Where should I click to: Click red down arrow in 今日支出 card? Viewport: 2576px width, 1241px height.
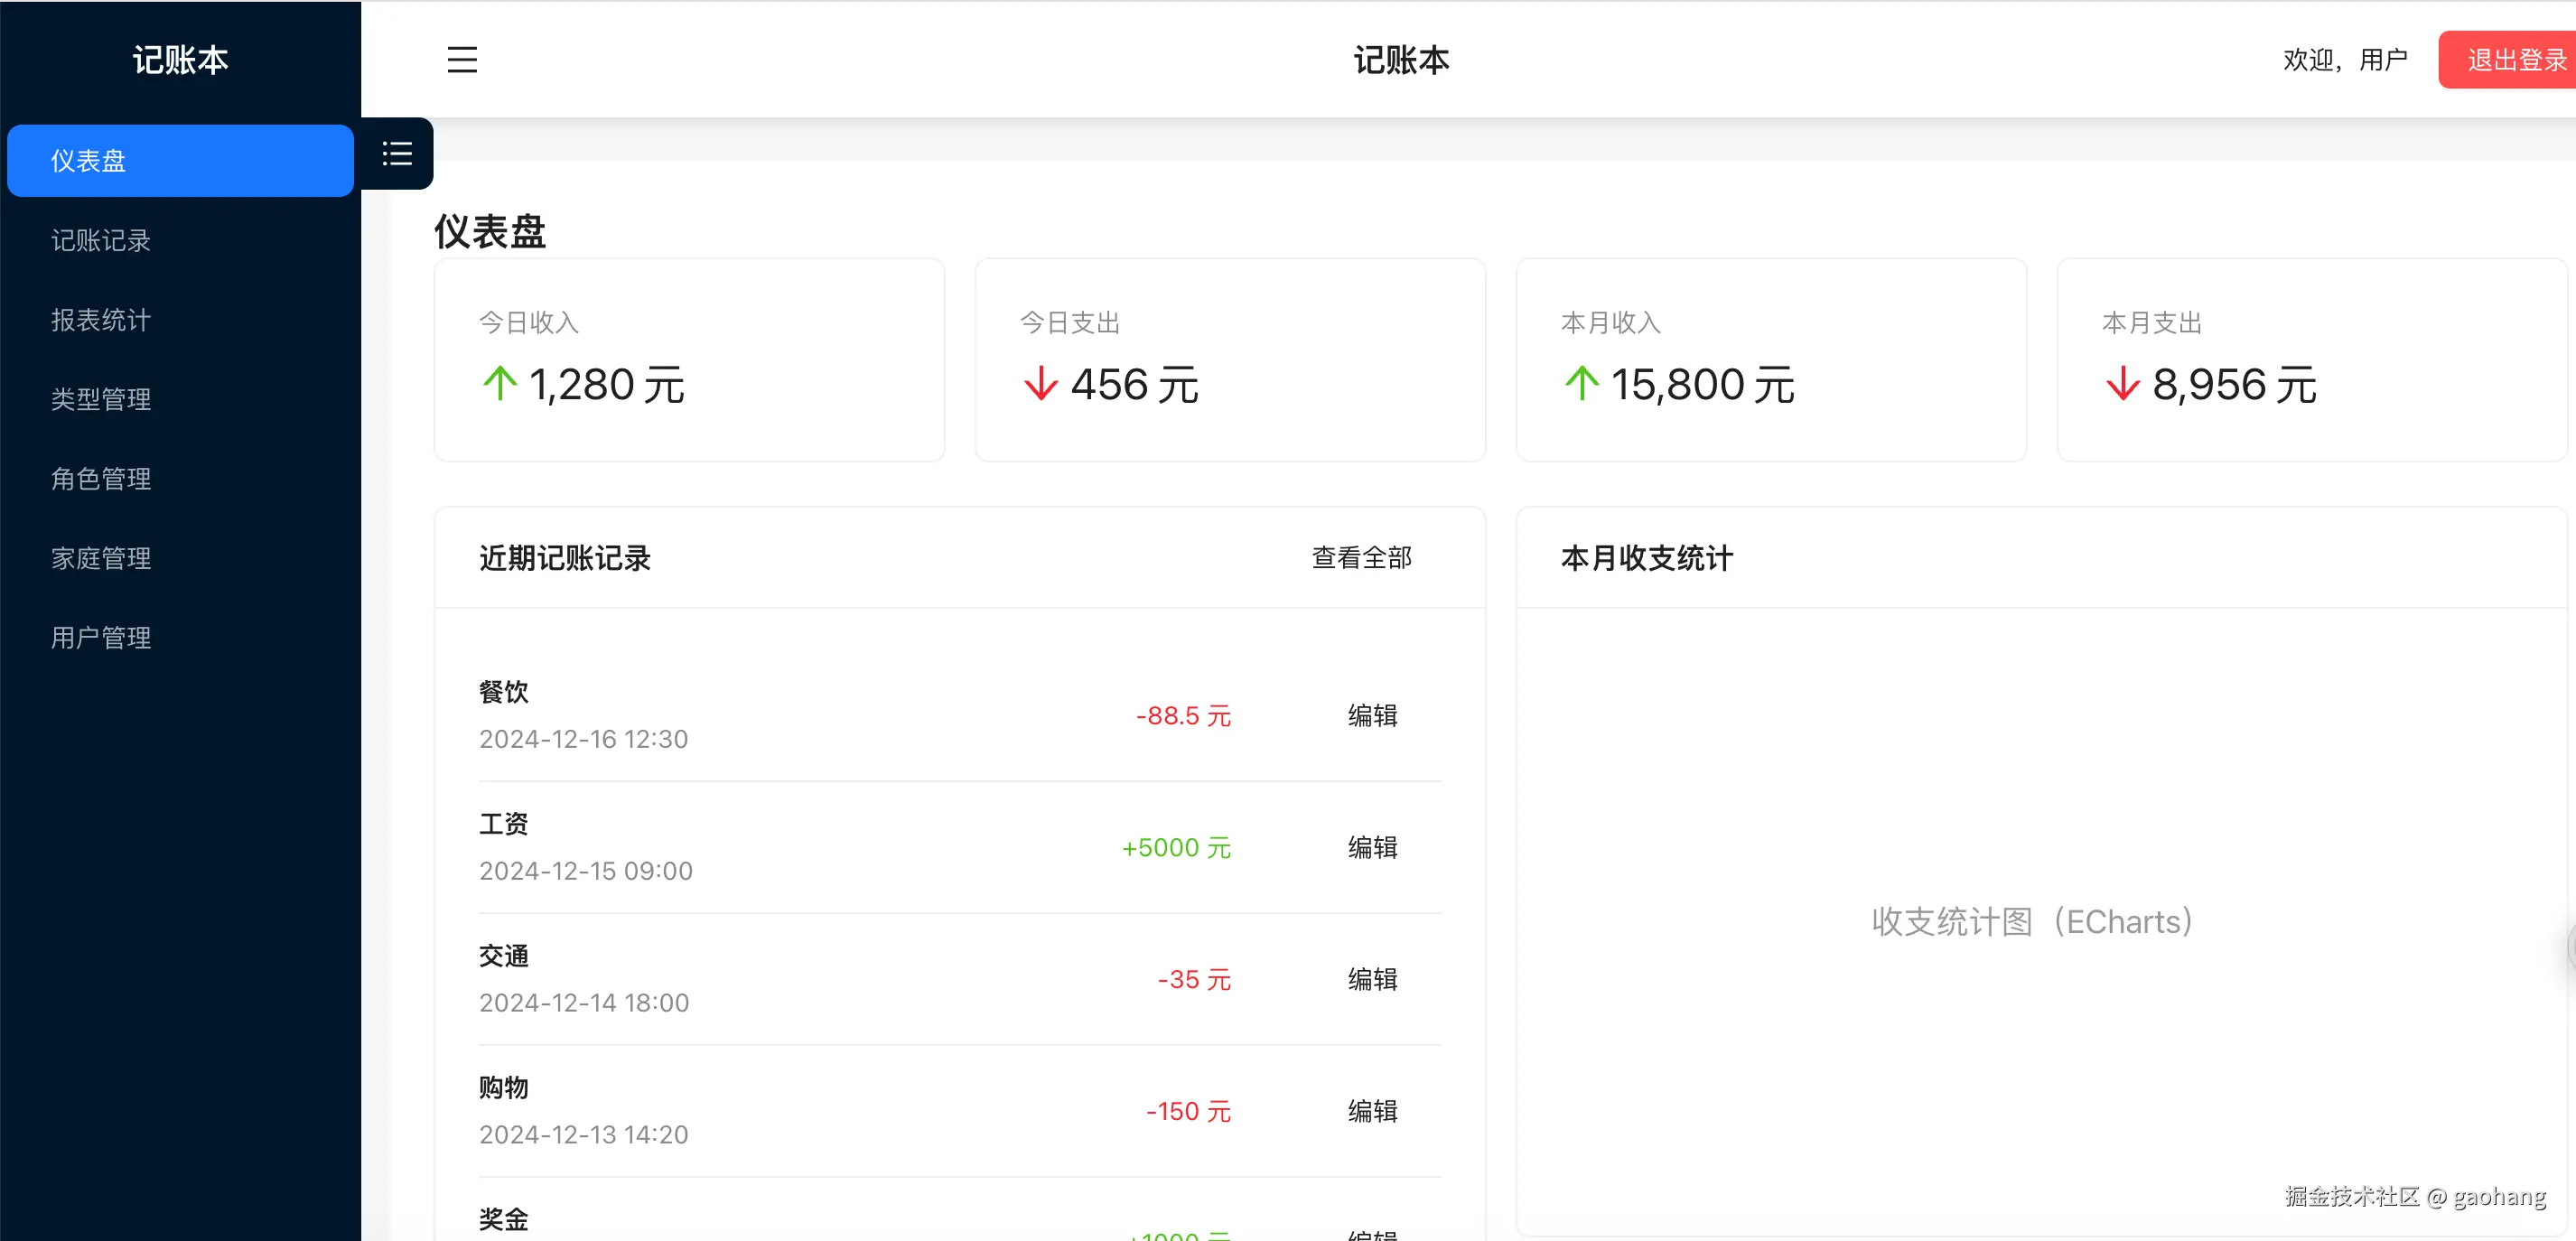click(1040, 384)
